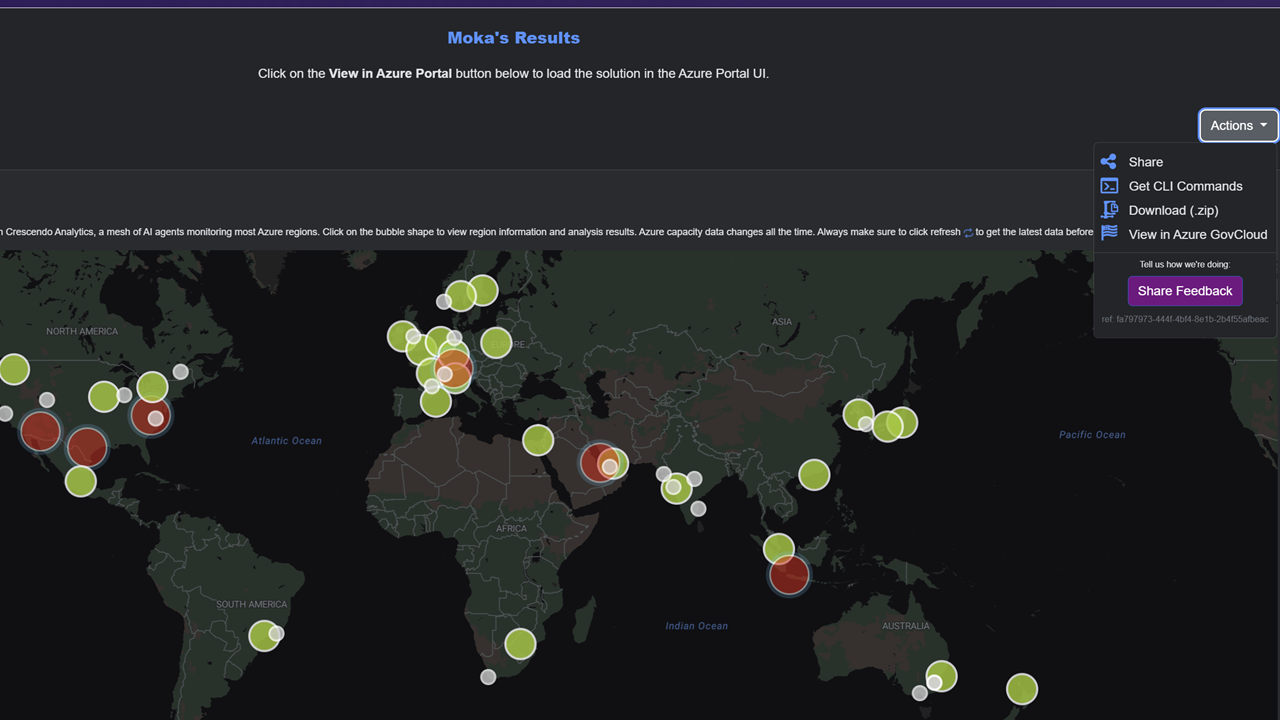Select the green bubble over Malaysia

point(779,548)
